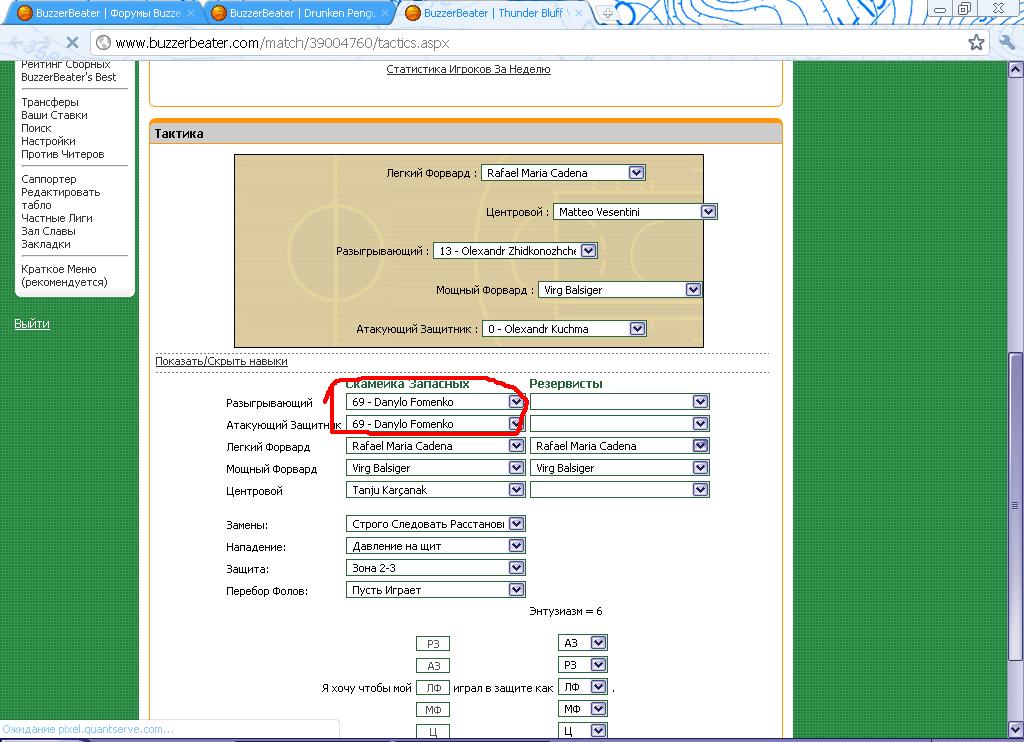1024x742 pixels.
Task: Open bench Легкий Форвард Cadena dropdown
Action: pyautogui.click(x=436, y=446)
